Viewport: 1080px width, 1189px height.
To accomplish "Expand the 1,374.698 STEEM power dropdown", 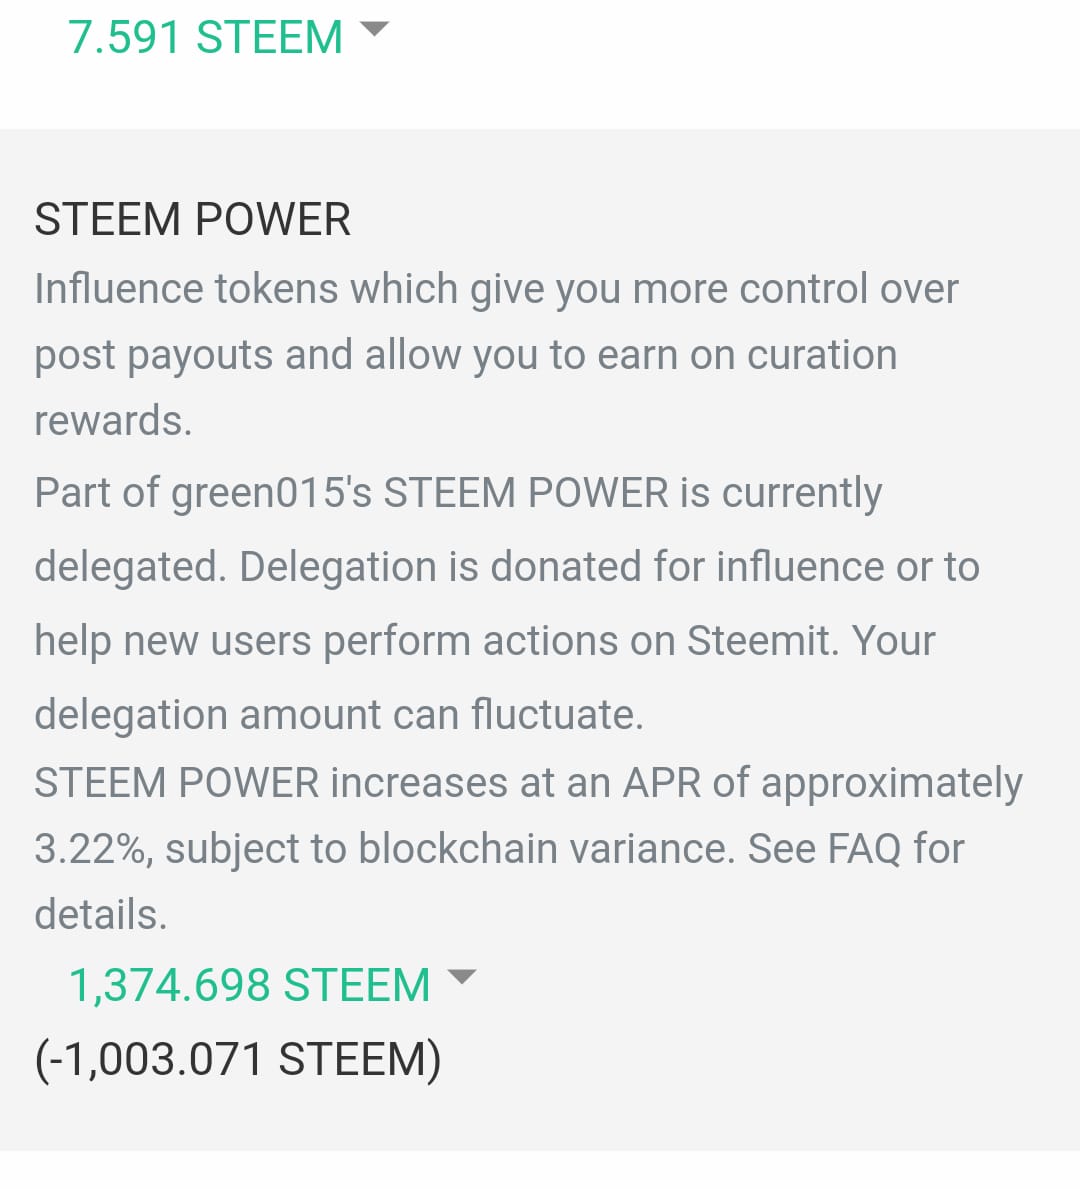I will [x=249, y=985].
